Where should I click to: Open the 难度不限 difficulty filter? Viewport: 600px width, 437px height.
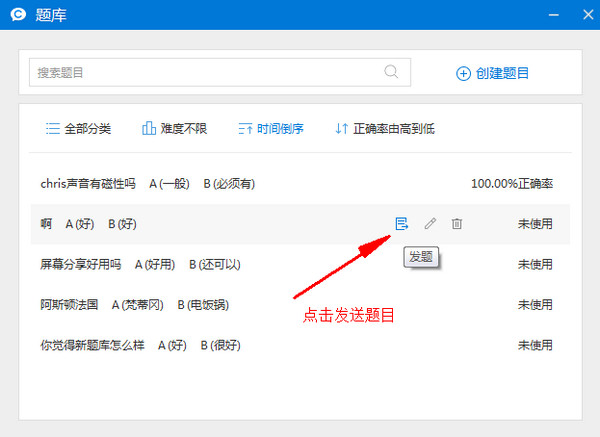pyautogui.click(x=174, y=129)
